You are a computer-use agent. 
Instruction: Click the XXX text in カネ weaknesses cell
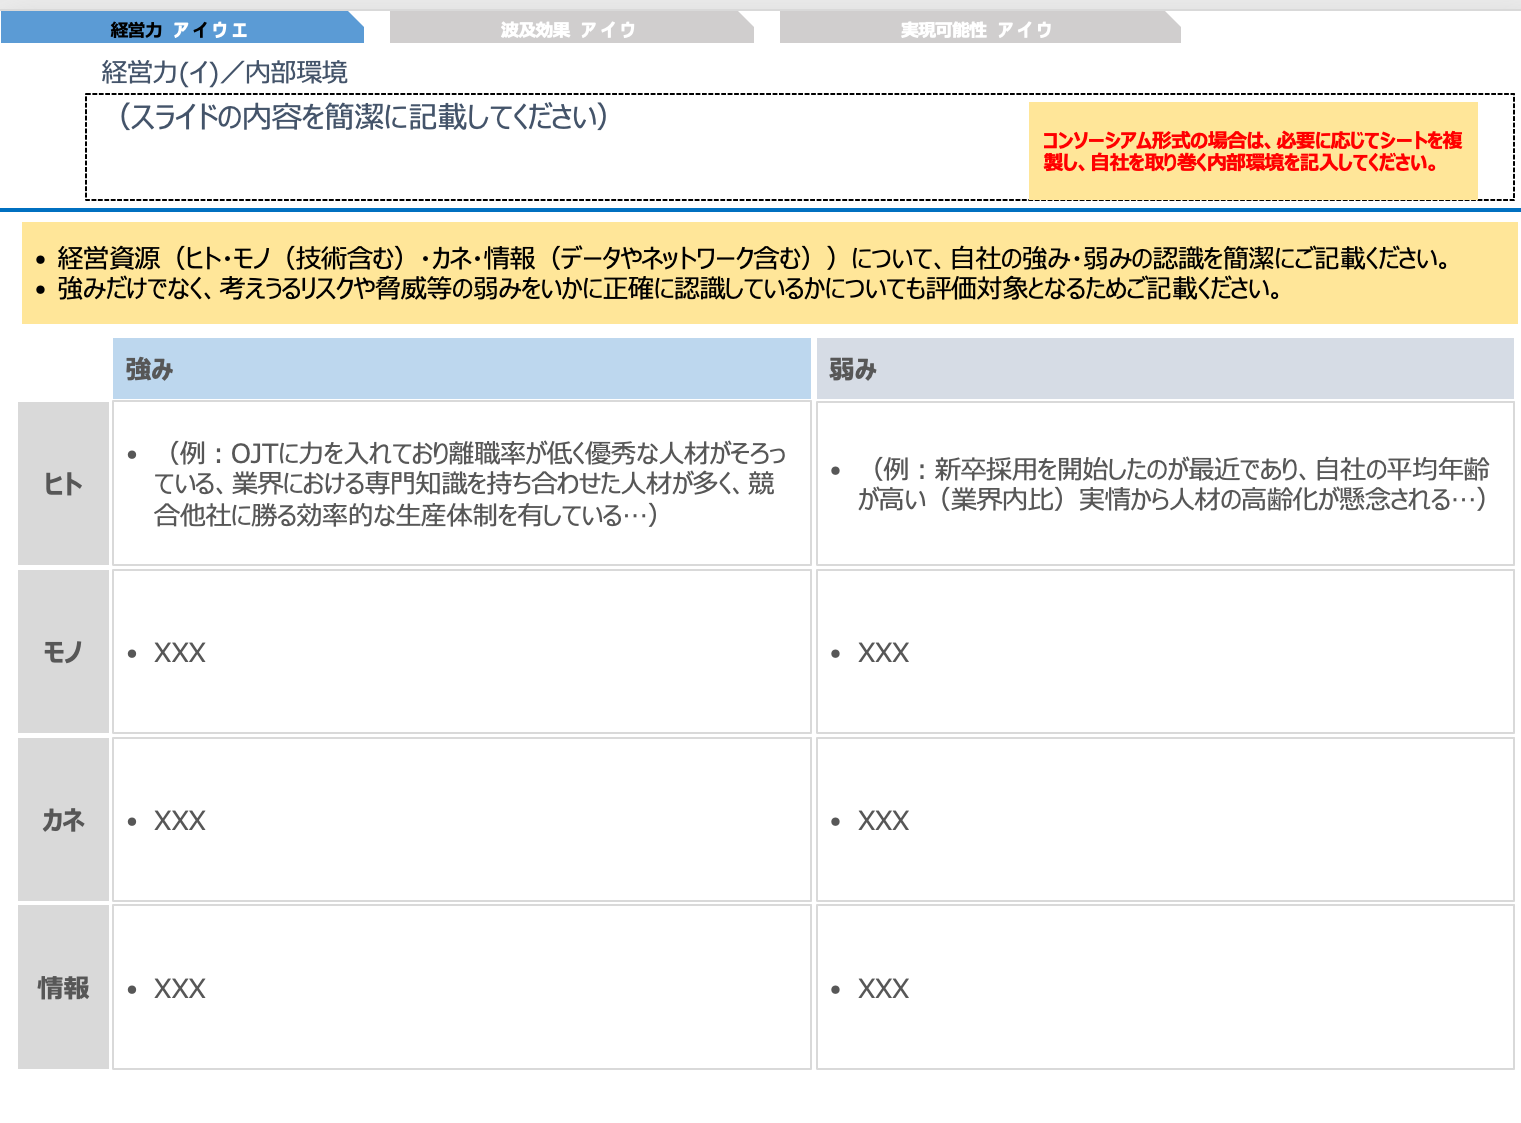[x=884, y=819]
